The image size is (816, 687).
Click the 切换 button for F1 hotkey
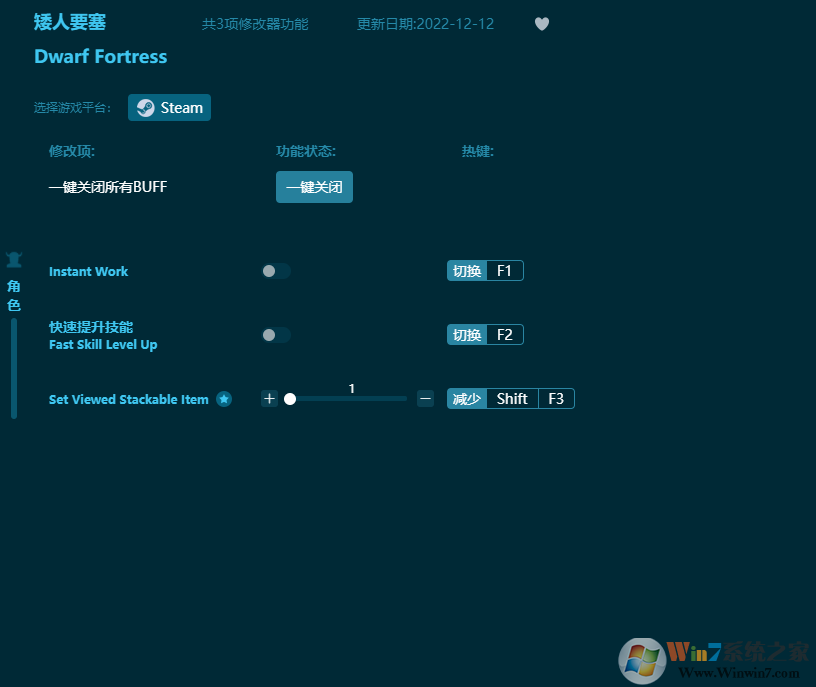pyautogui.click(x=467, y=271)
